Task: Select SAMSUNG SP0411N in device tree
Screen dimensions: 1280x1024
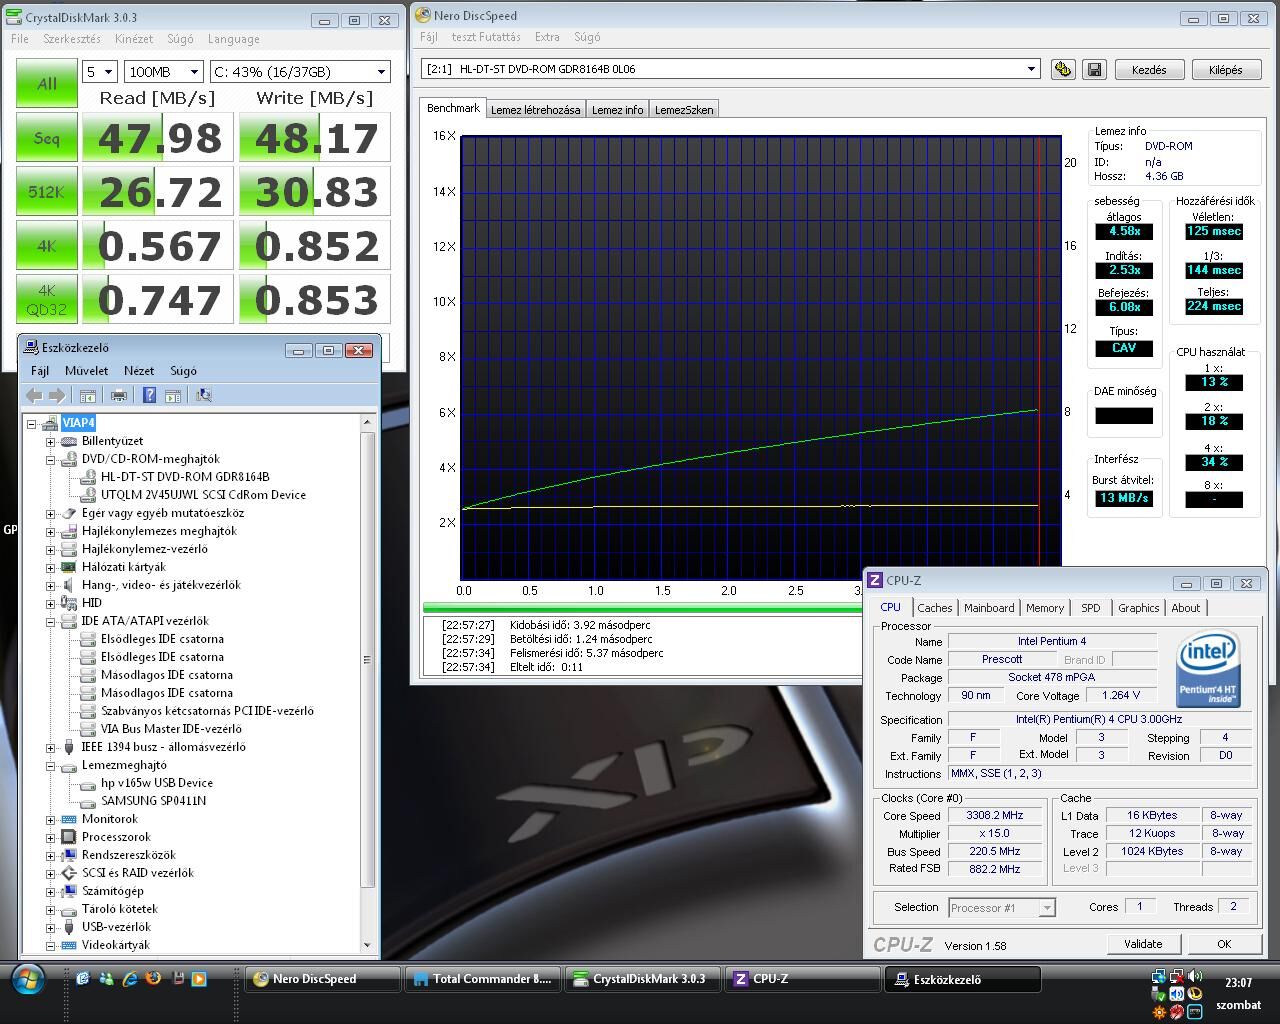Action: (x=153, y=801)
